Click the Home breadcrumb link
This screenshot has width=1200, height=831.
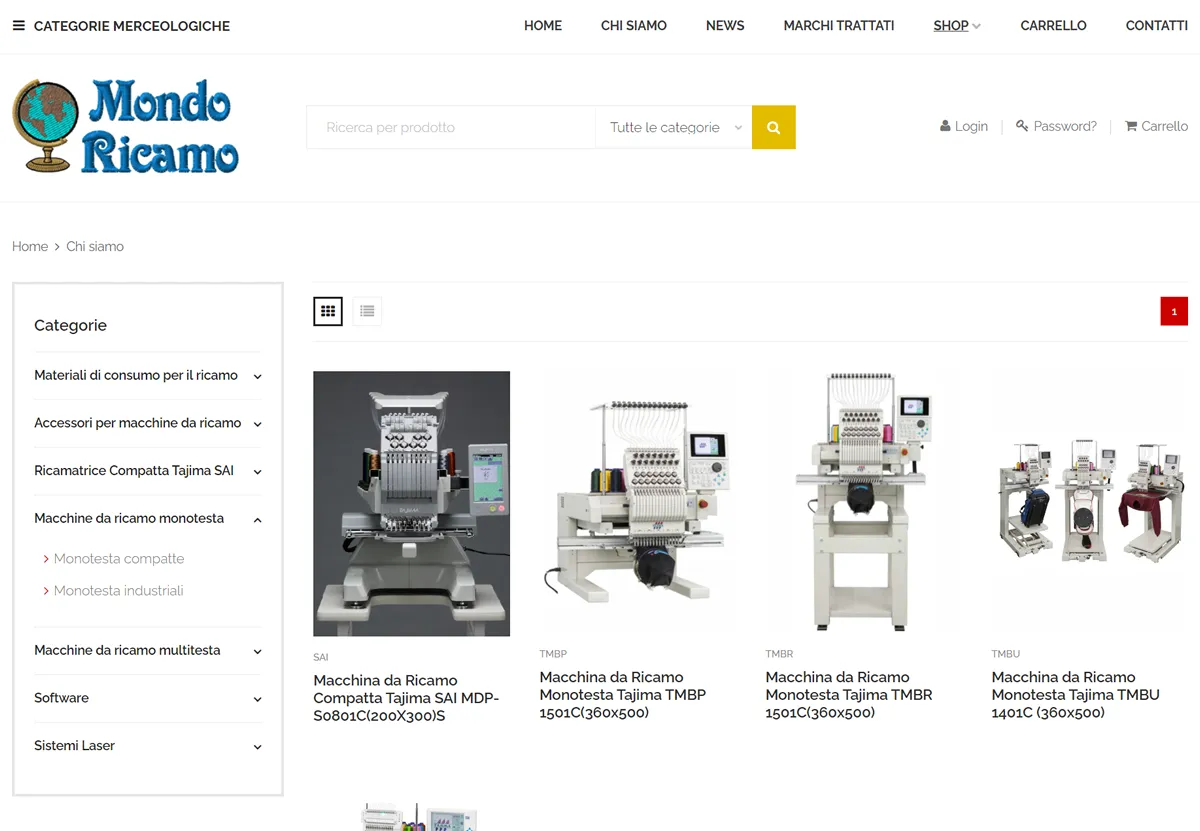[30, 247]
